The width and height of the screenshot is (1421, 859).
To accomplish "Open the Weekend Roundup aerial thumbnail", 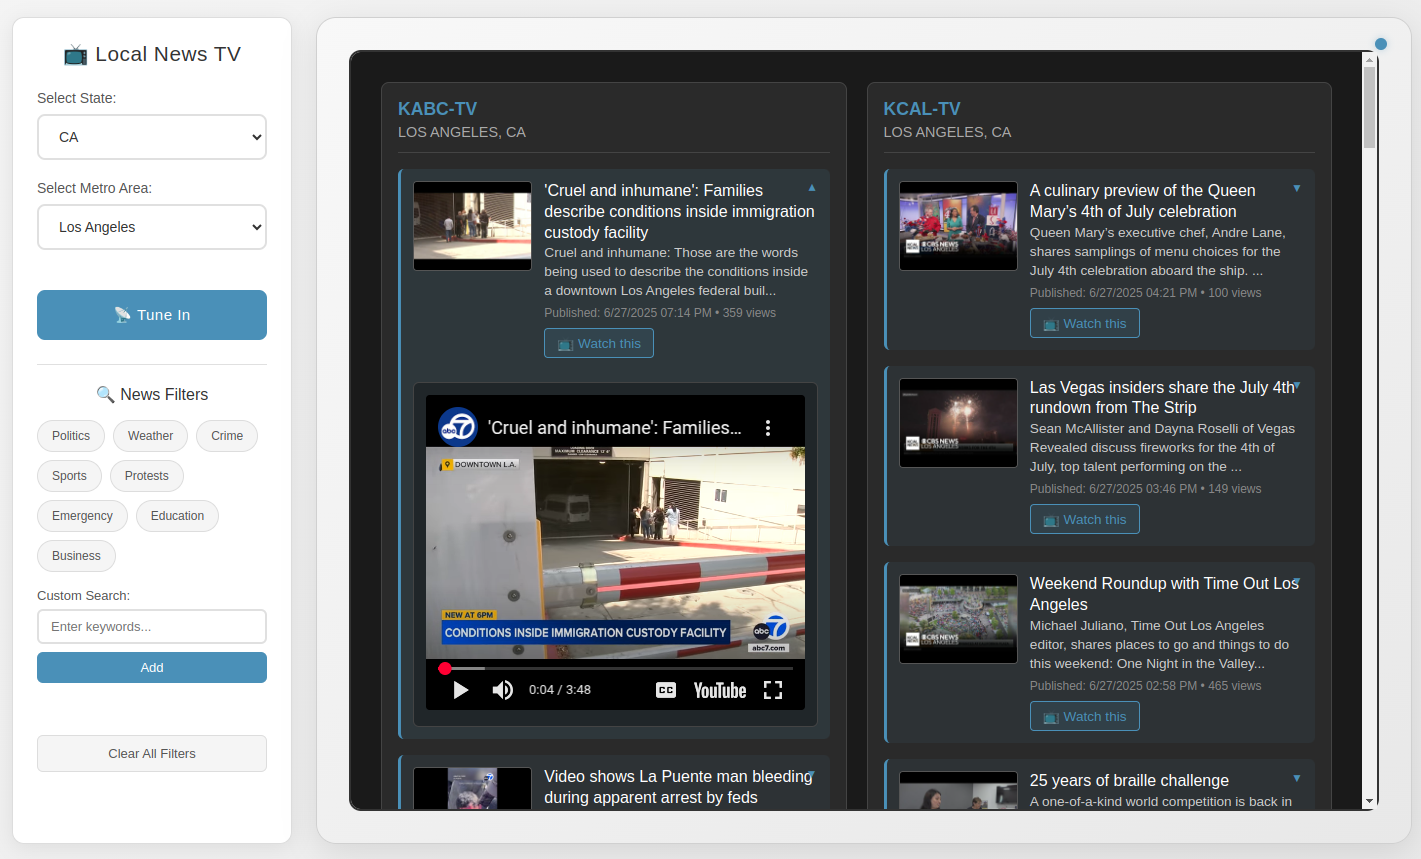I will [x=958, y=619].
